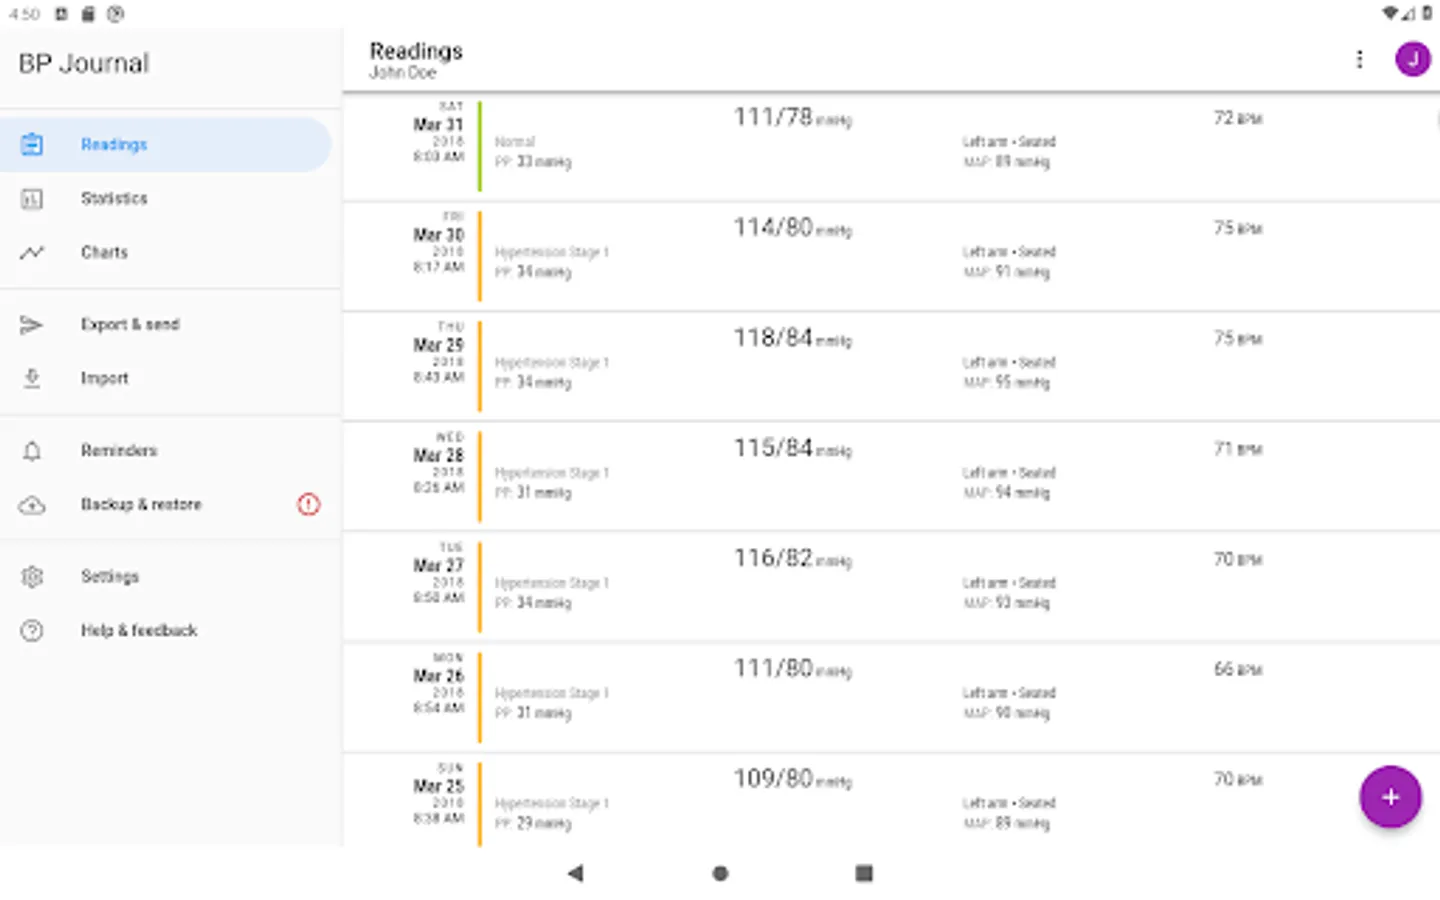Tap the purple J profile avatar
Screen dimensions: 1440x900
(x=1412, y=60)
